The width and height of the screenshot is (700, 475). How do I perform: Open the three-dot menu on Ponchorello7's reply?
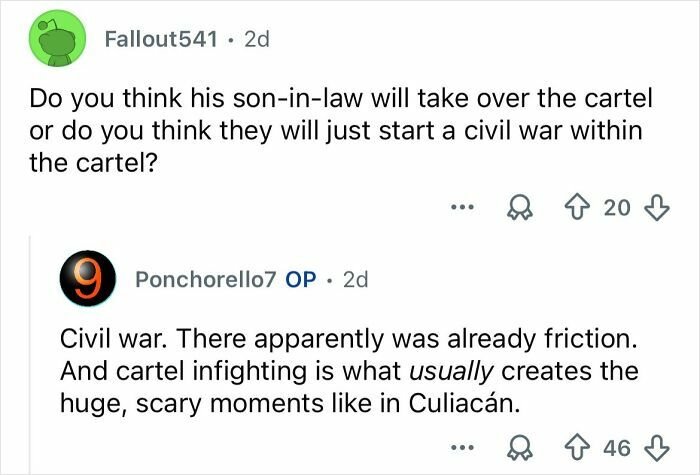click(459, 446)
